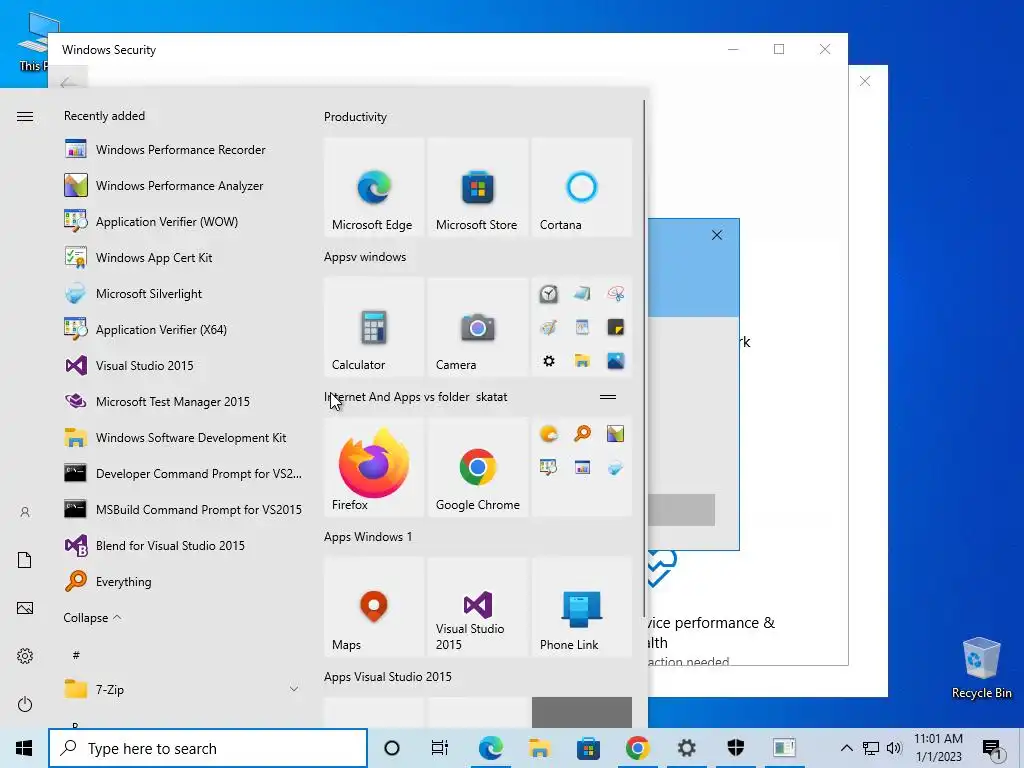The width and height of the screenshot is (1024, 768).
Task: Click the Start tiles vertical scrollbar
Action: pyautogui.click(x=645, y=358)
